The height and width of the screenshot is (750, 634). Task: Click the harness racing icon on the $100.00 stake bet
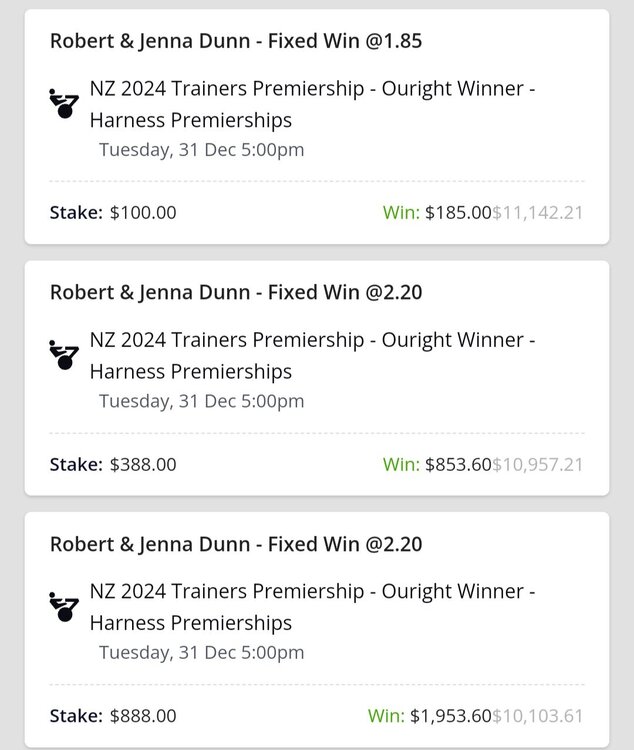62,103
